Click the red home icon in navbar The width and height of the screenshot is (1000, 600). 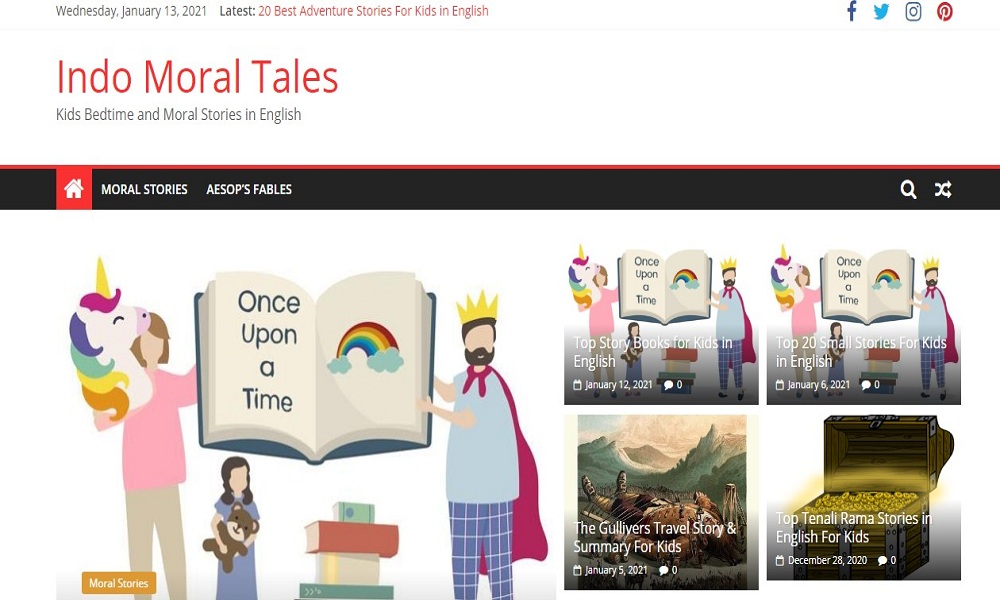tap(74, 189)
